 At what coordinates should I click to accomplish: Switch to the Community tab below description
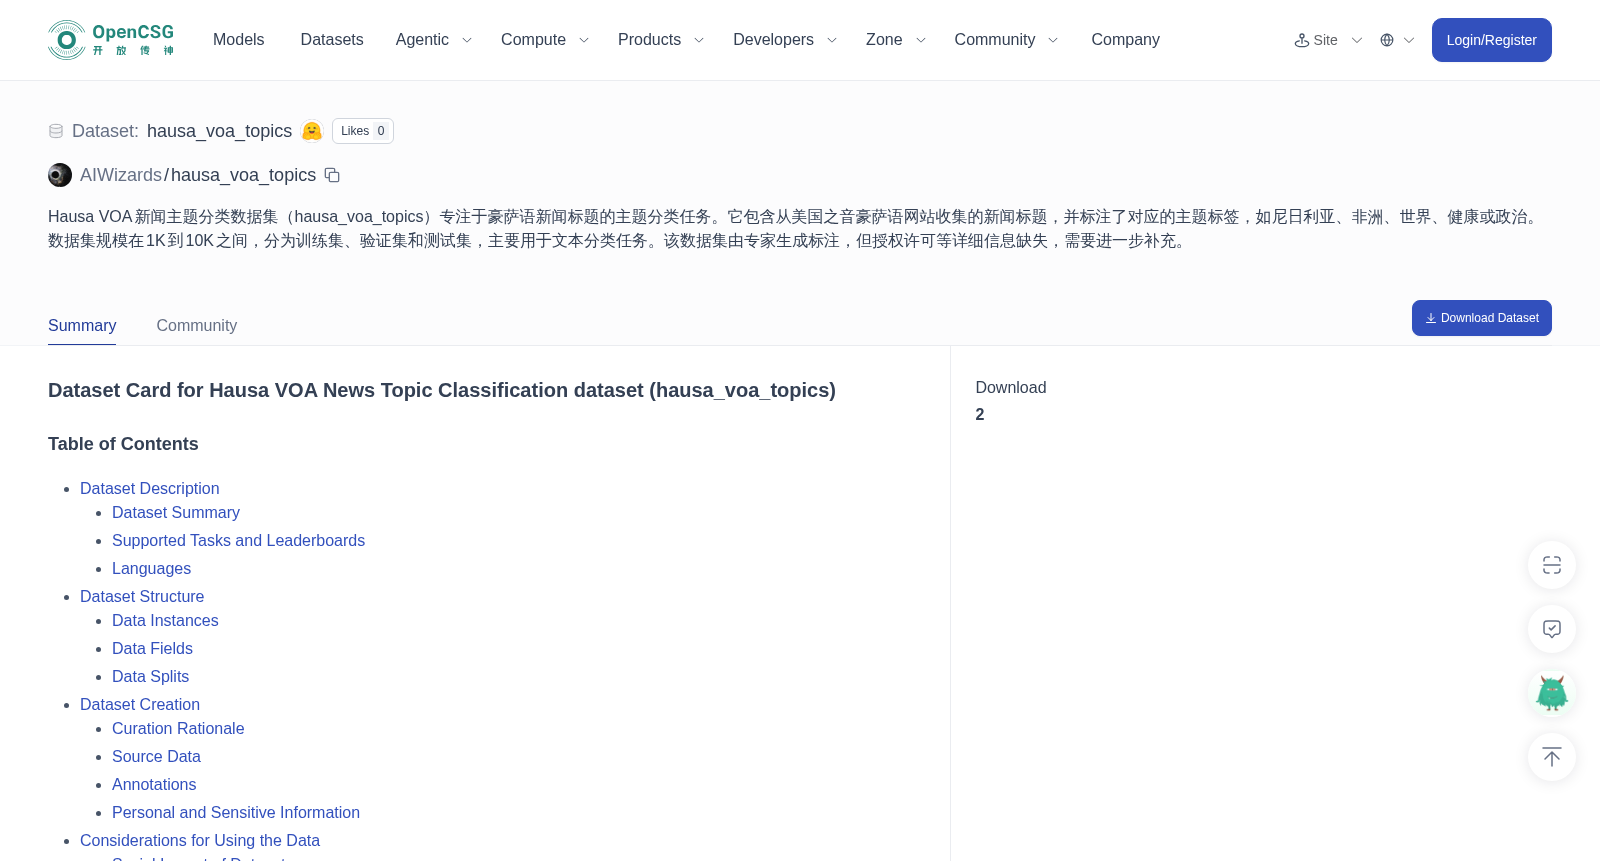tap(197, 326)
